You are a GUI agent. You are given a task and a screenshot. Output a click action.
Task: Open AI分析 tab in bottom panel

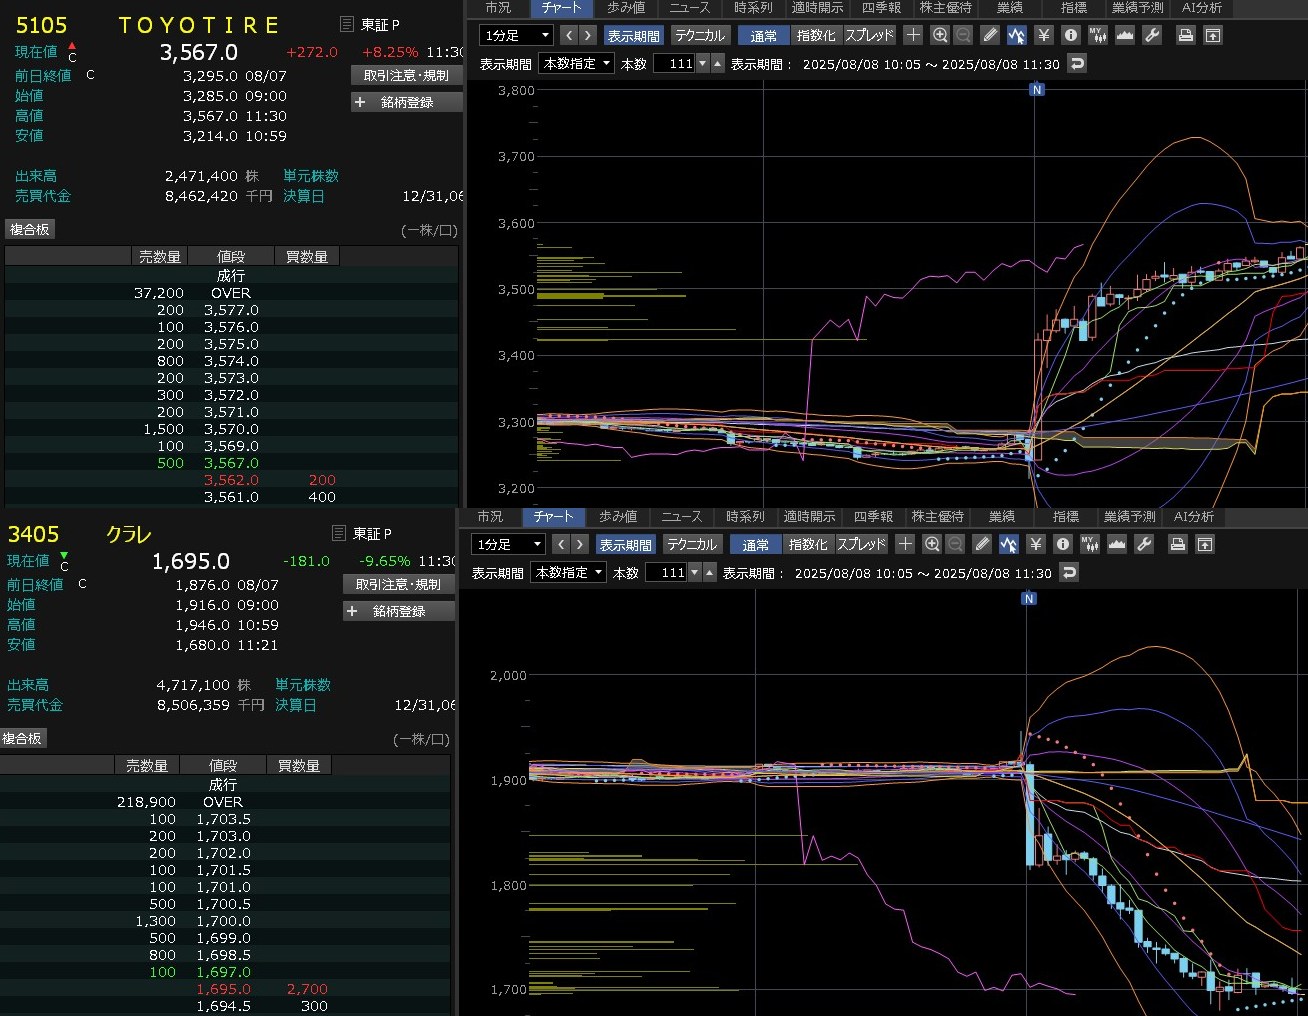1193,516
